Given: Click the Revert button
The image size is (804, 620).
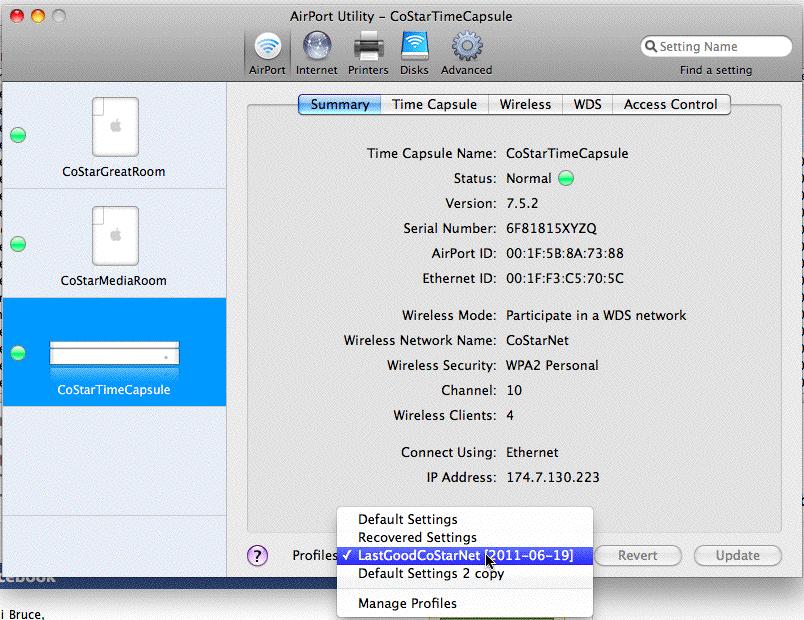Looking at the screenshot, I should tap(637, 555).
